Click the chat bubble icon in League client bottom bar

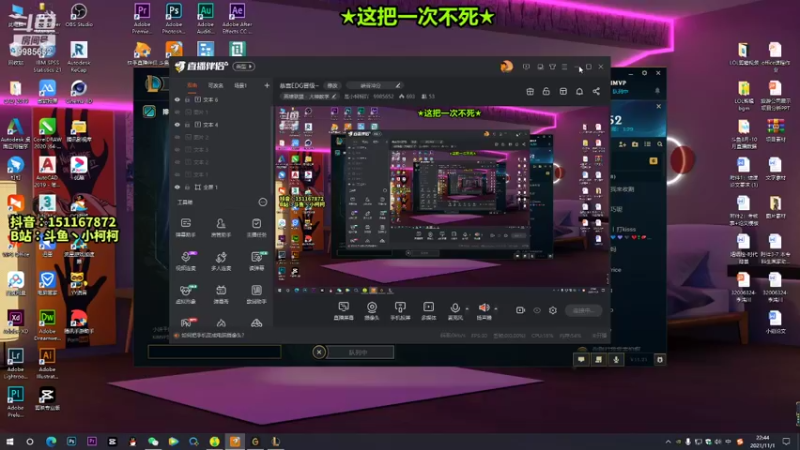tap(581, 360)
